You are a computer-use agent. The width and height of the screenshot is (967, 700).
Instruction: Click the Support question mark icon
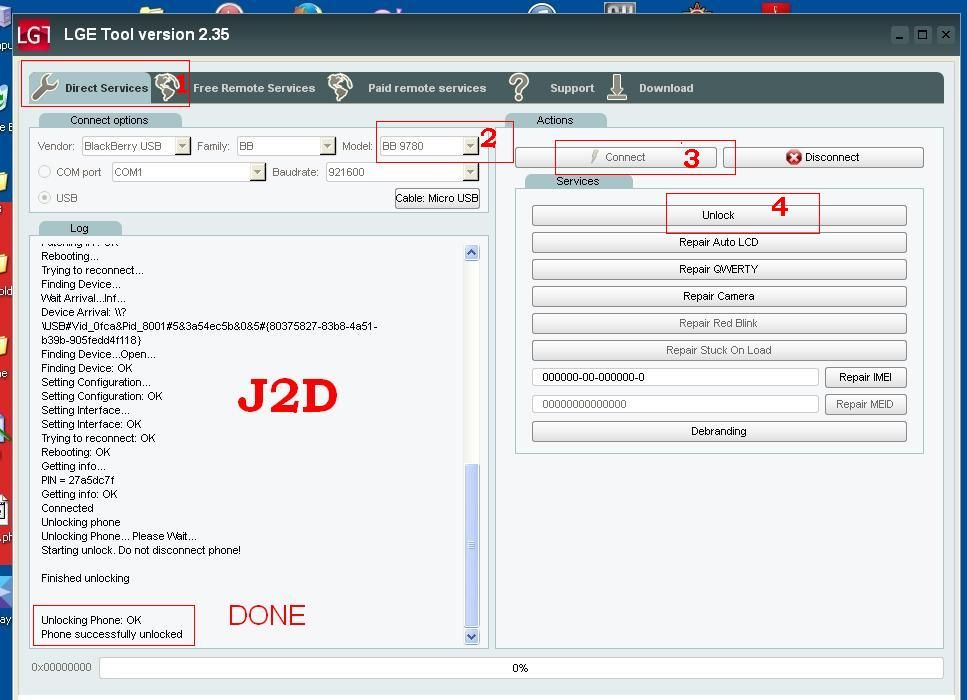[x=519, y=87]
